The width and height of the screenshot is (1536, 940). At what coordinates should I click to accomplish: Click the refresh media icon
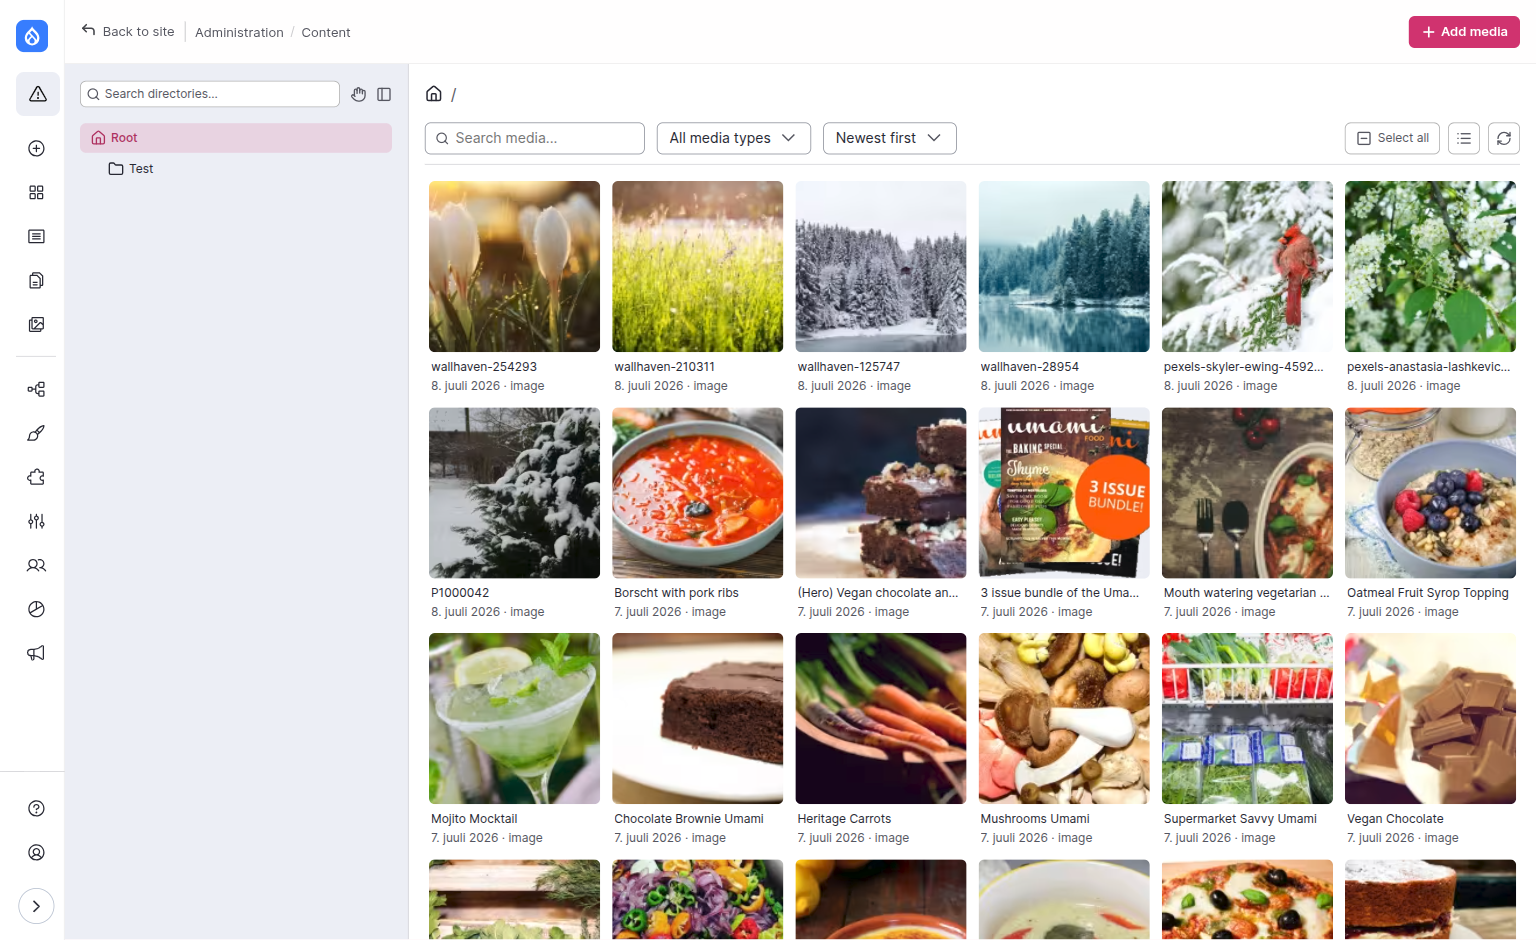(x=1504, y=138)
